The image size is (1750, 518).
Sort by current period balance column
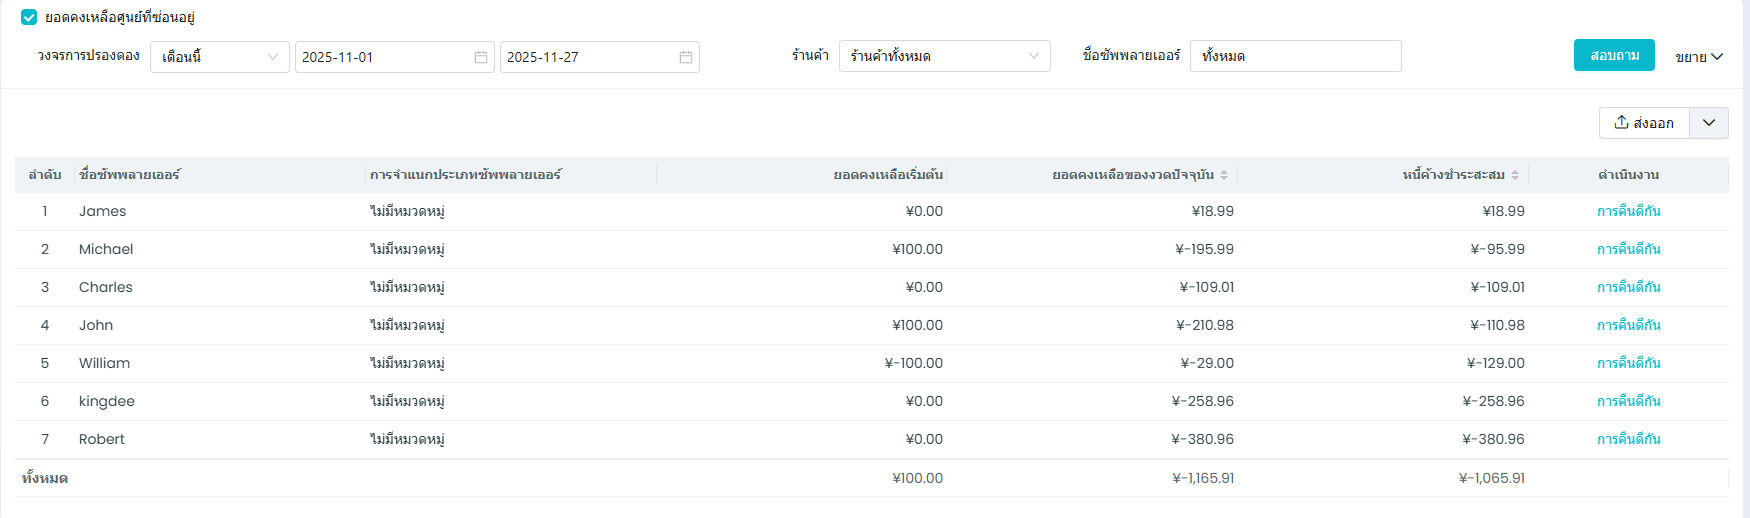pos(1224,175)
